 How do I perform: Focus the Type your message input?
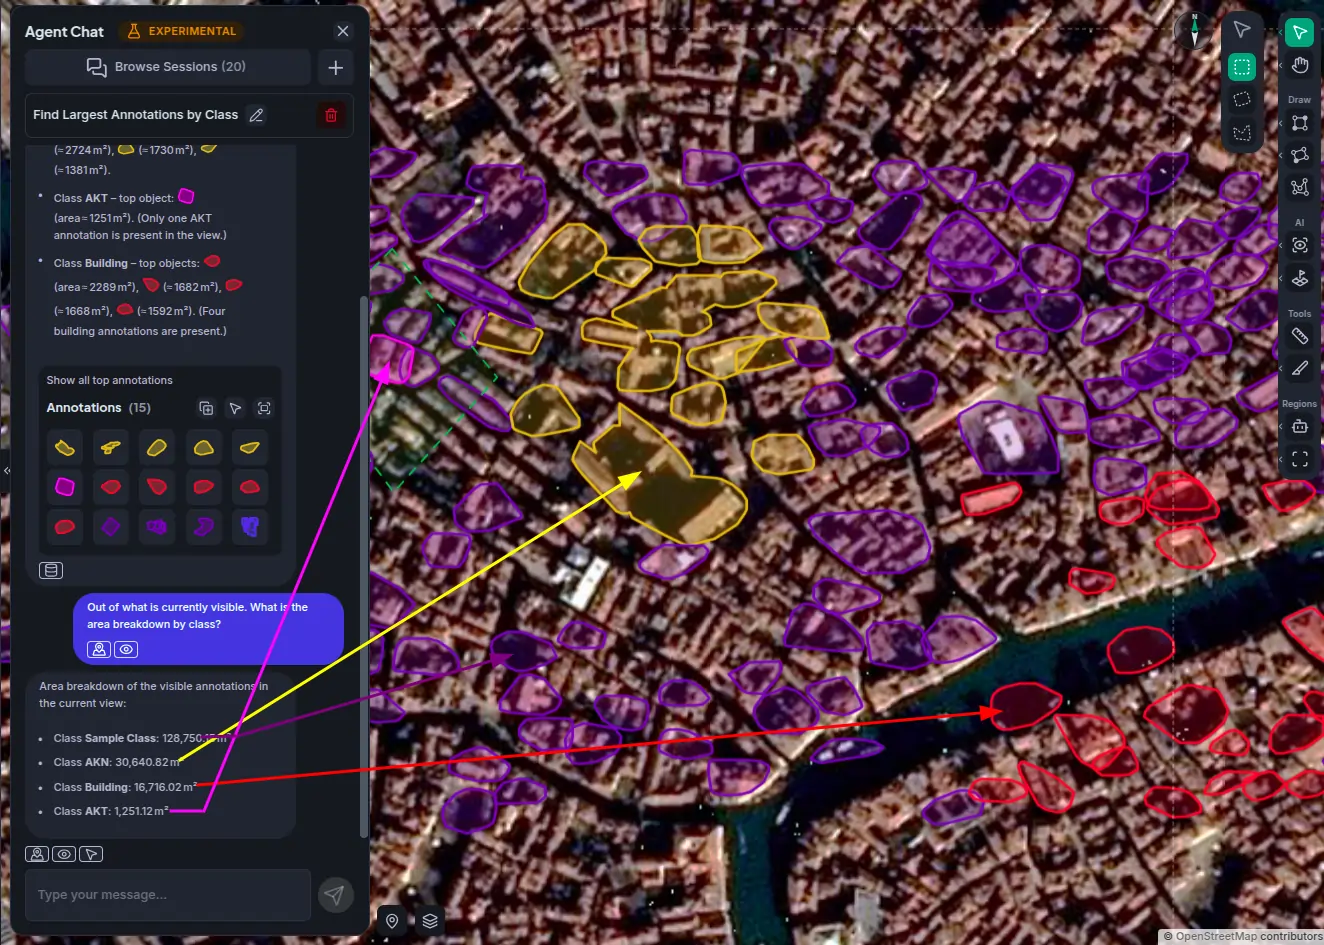[168, 895]
